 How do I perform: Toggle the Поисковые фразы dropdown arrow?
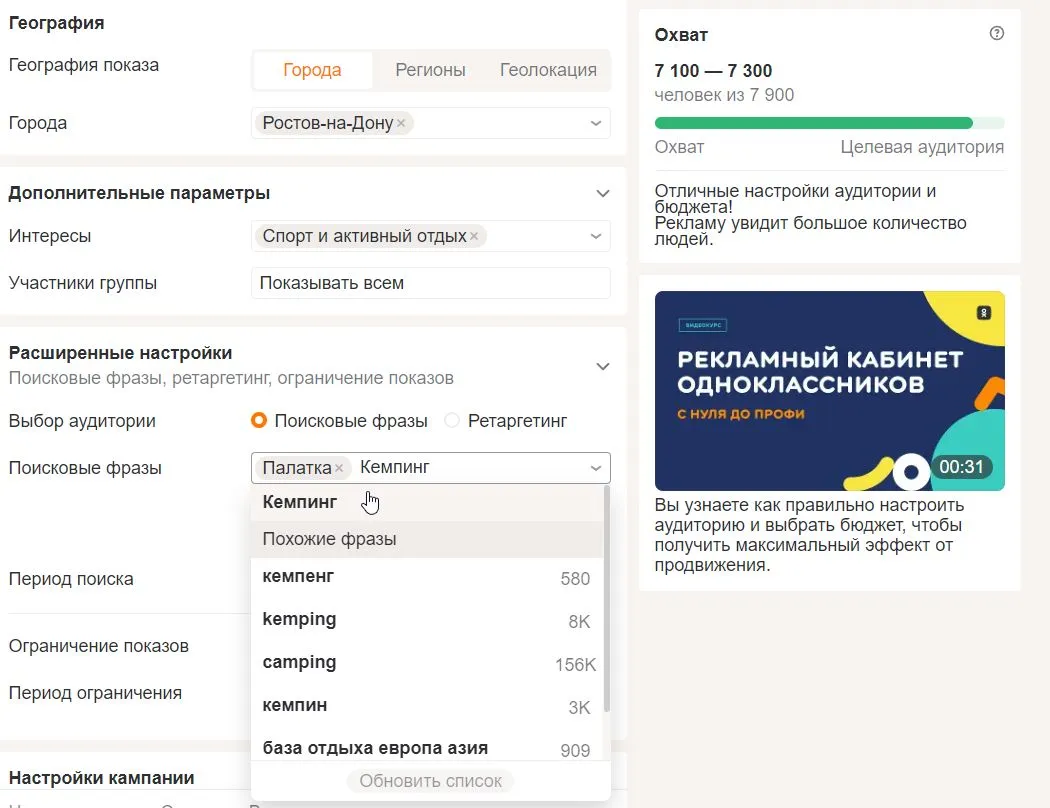[x=596, y=468]
